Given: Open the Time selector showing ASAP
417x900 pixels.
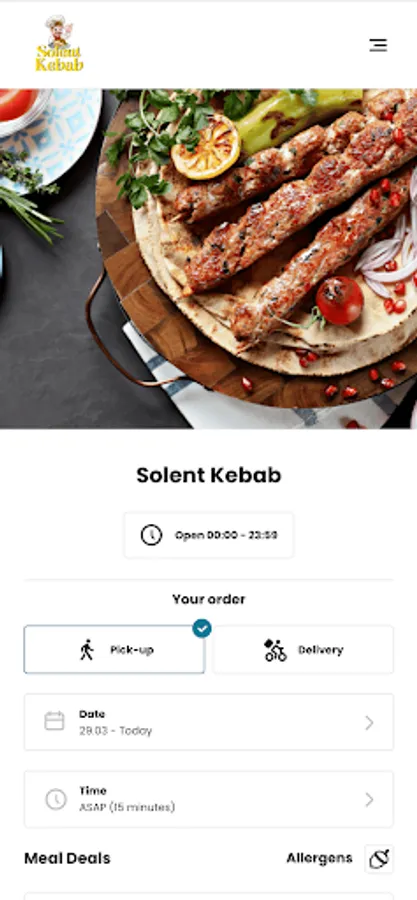Looking at the screenshot, I should [209, 799].
